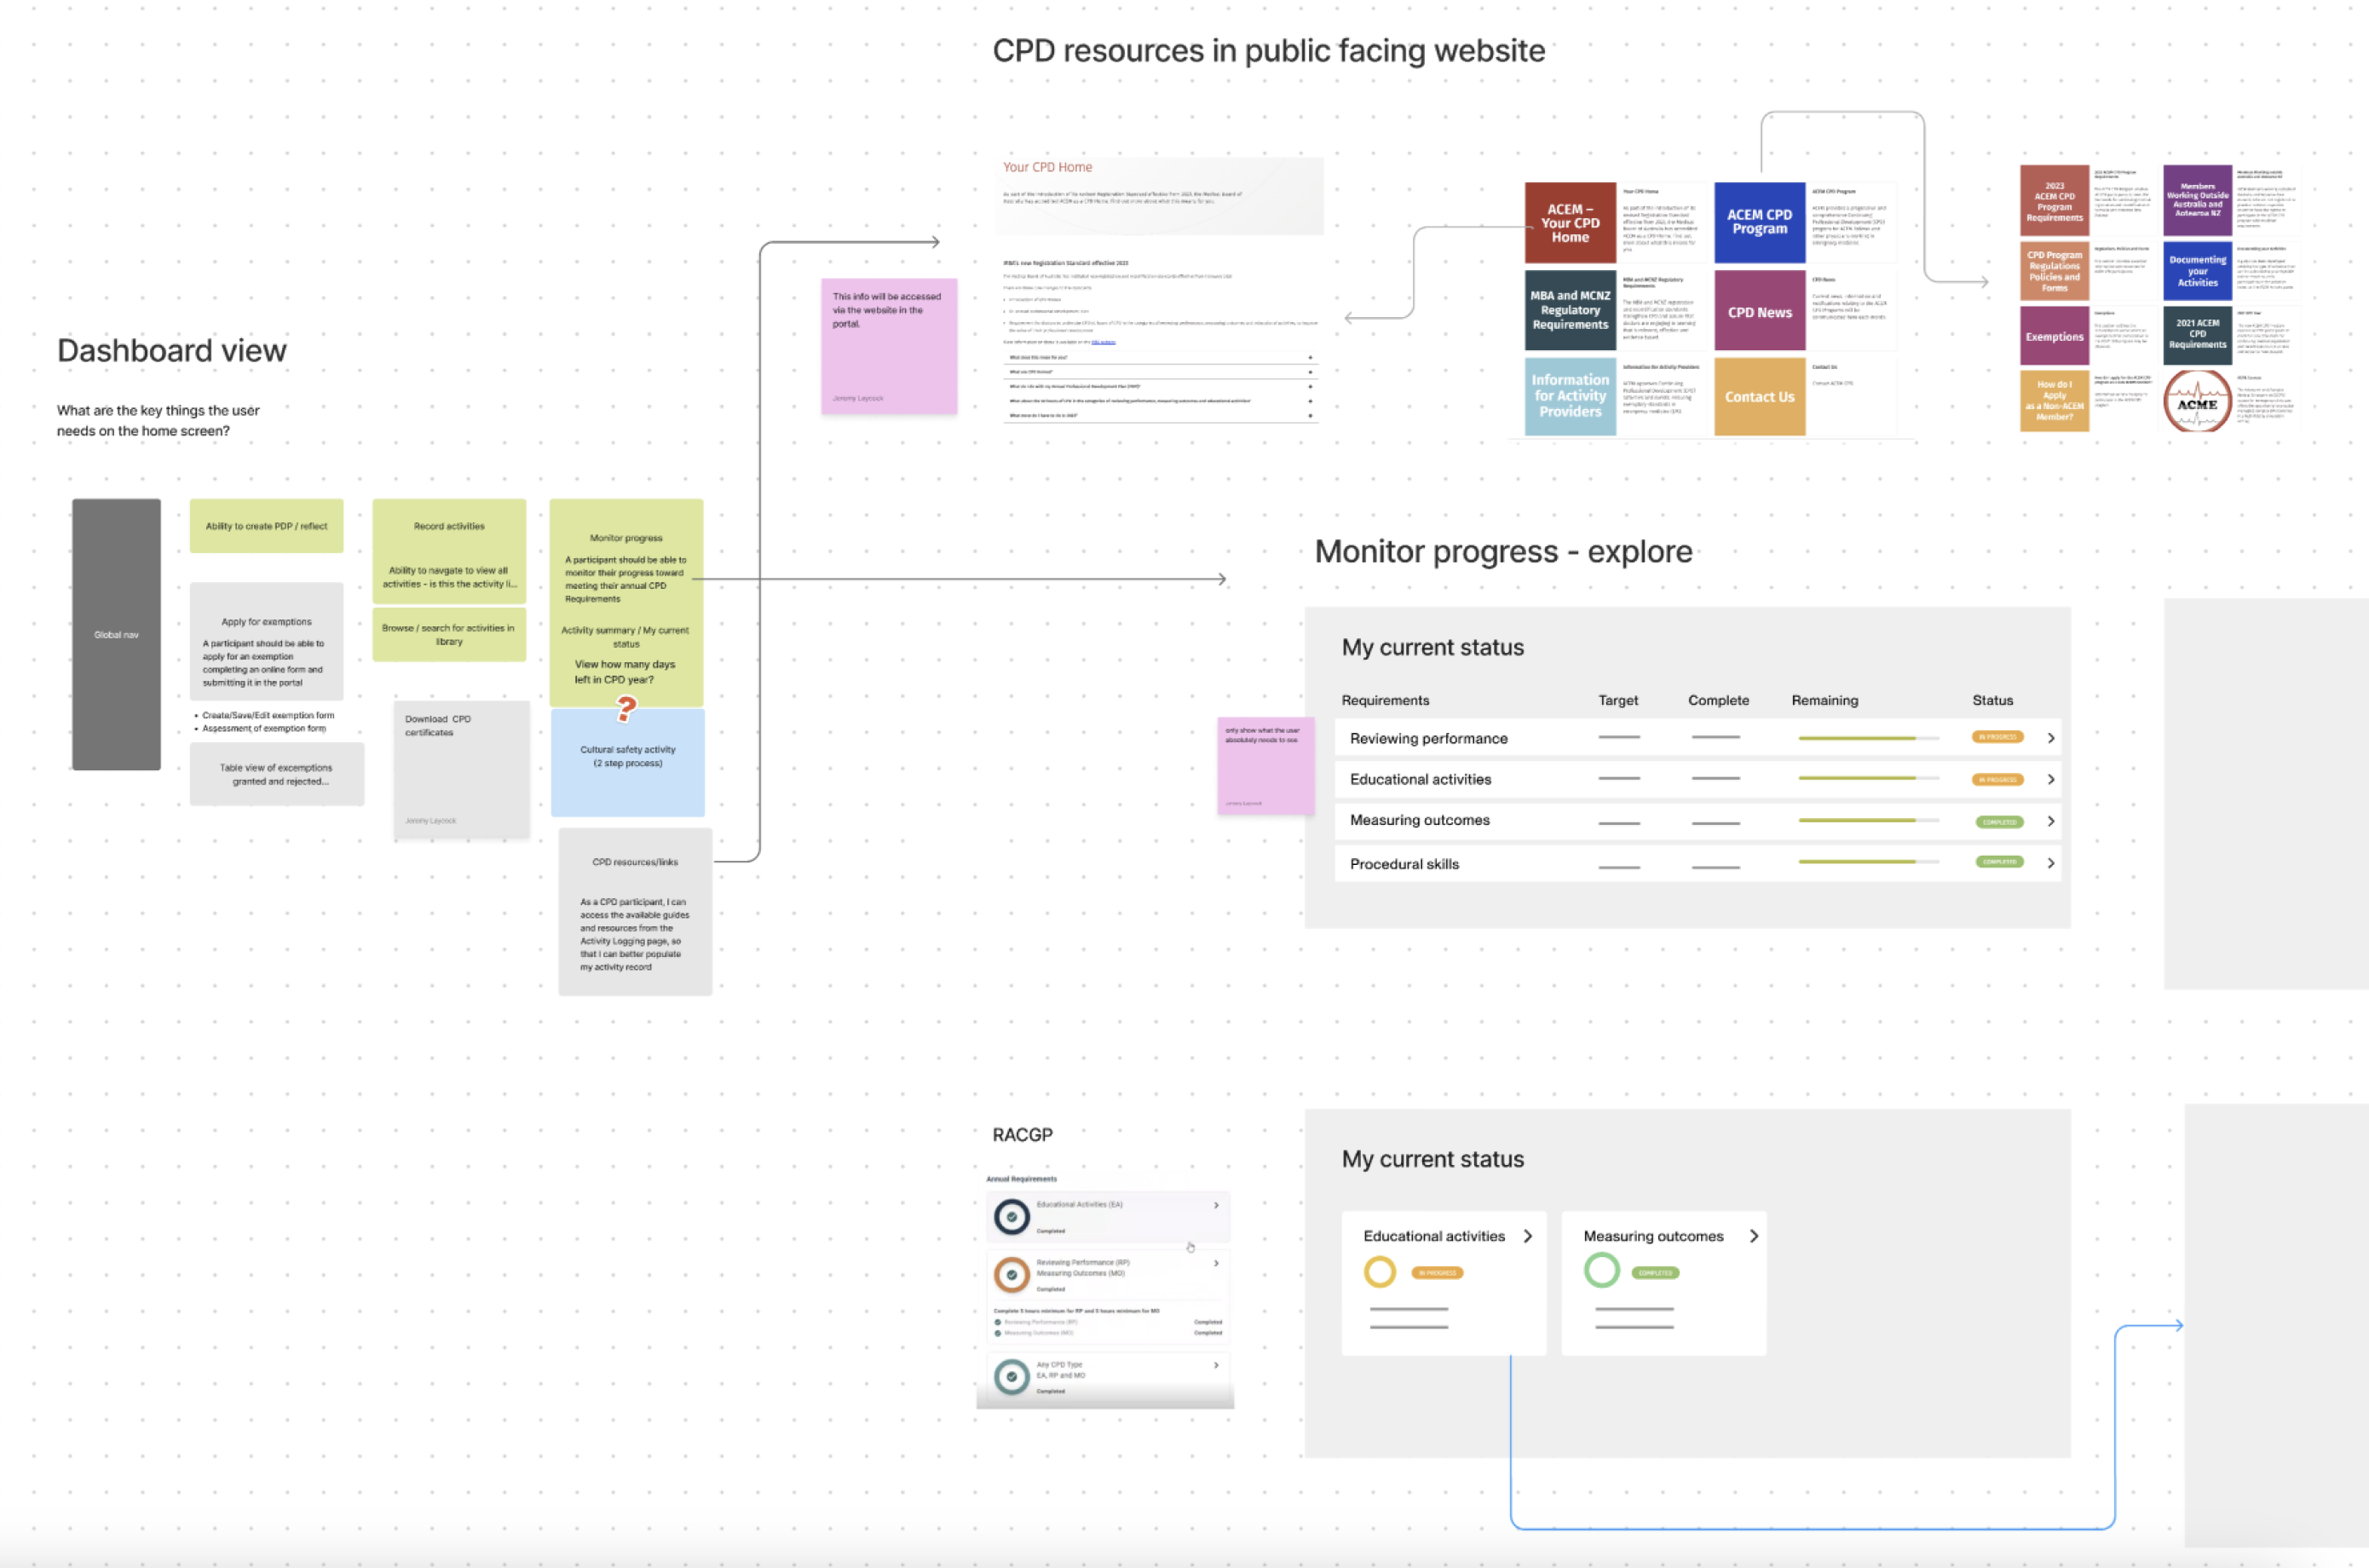
Task: Select the ACME heartbeat logo circle
Action: click(x=2197, y=402)
